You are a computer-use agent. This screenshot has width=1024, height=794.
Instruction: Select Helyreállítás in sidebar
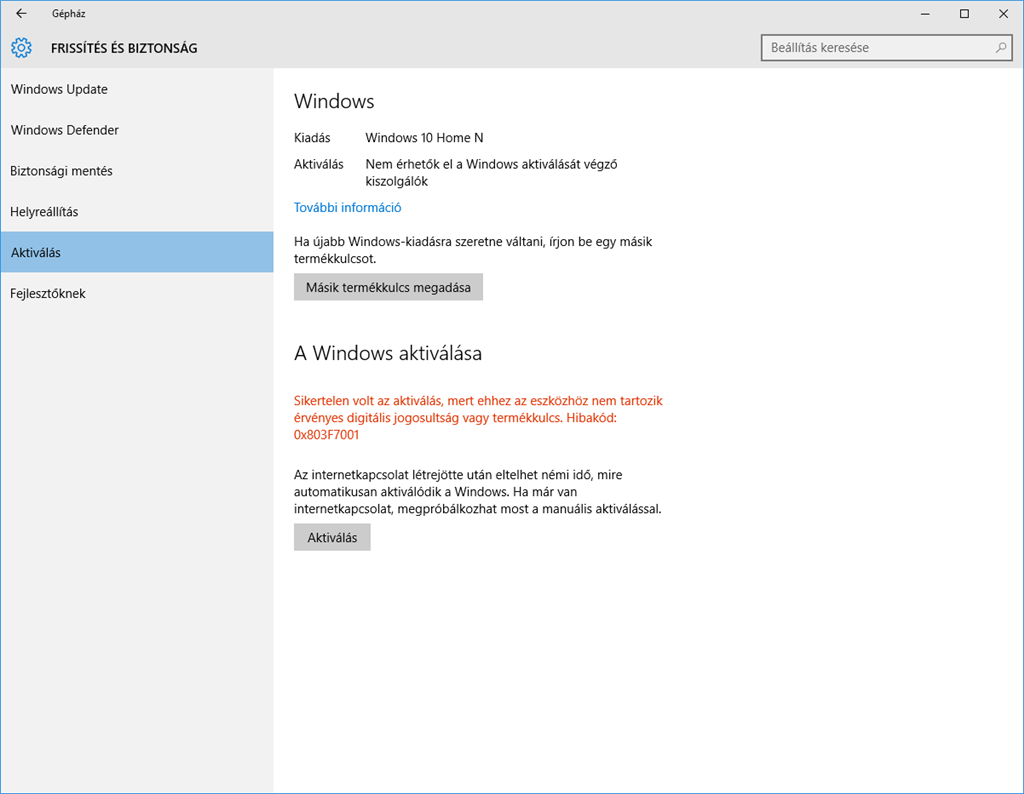pos(137,212)
